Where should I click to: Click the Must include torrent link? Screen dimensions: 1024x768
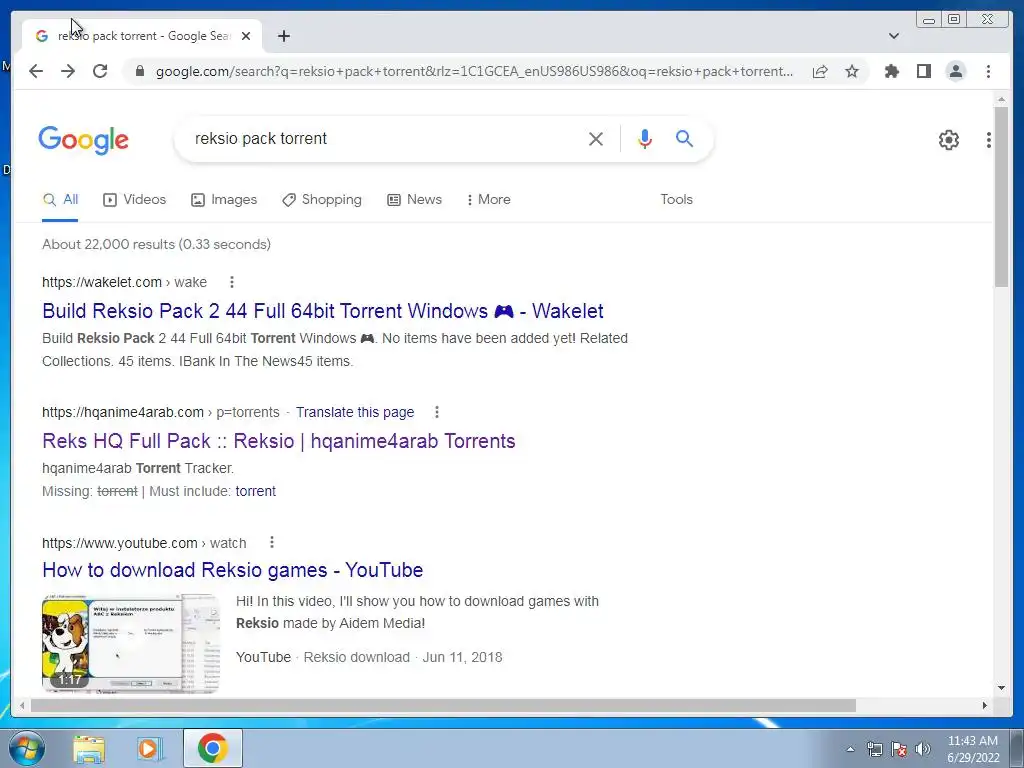[x=255, y=491]
